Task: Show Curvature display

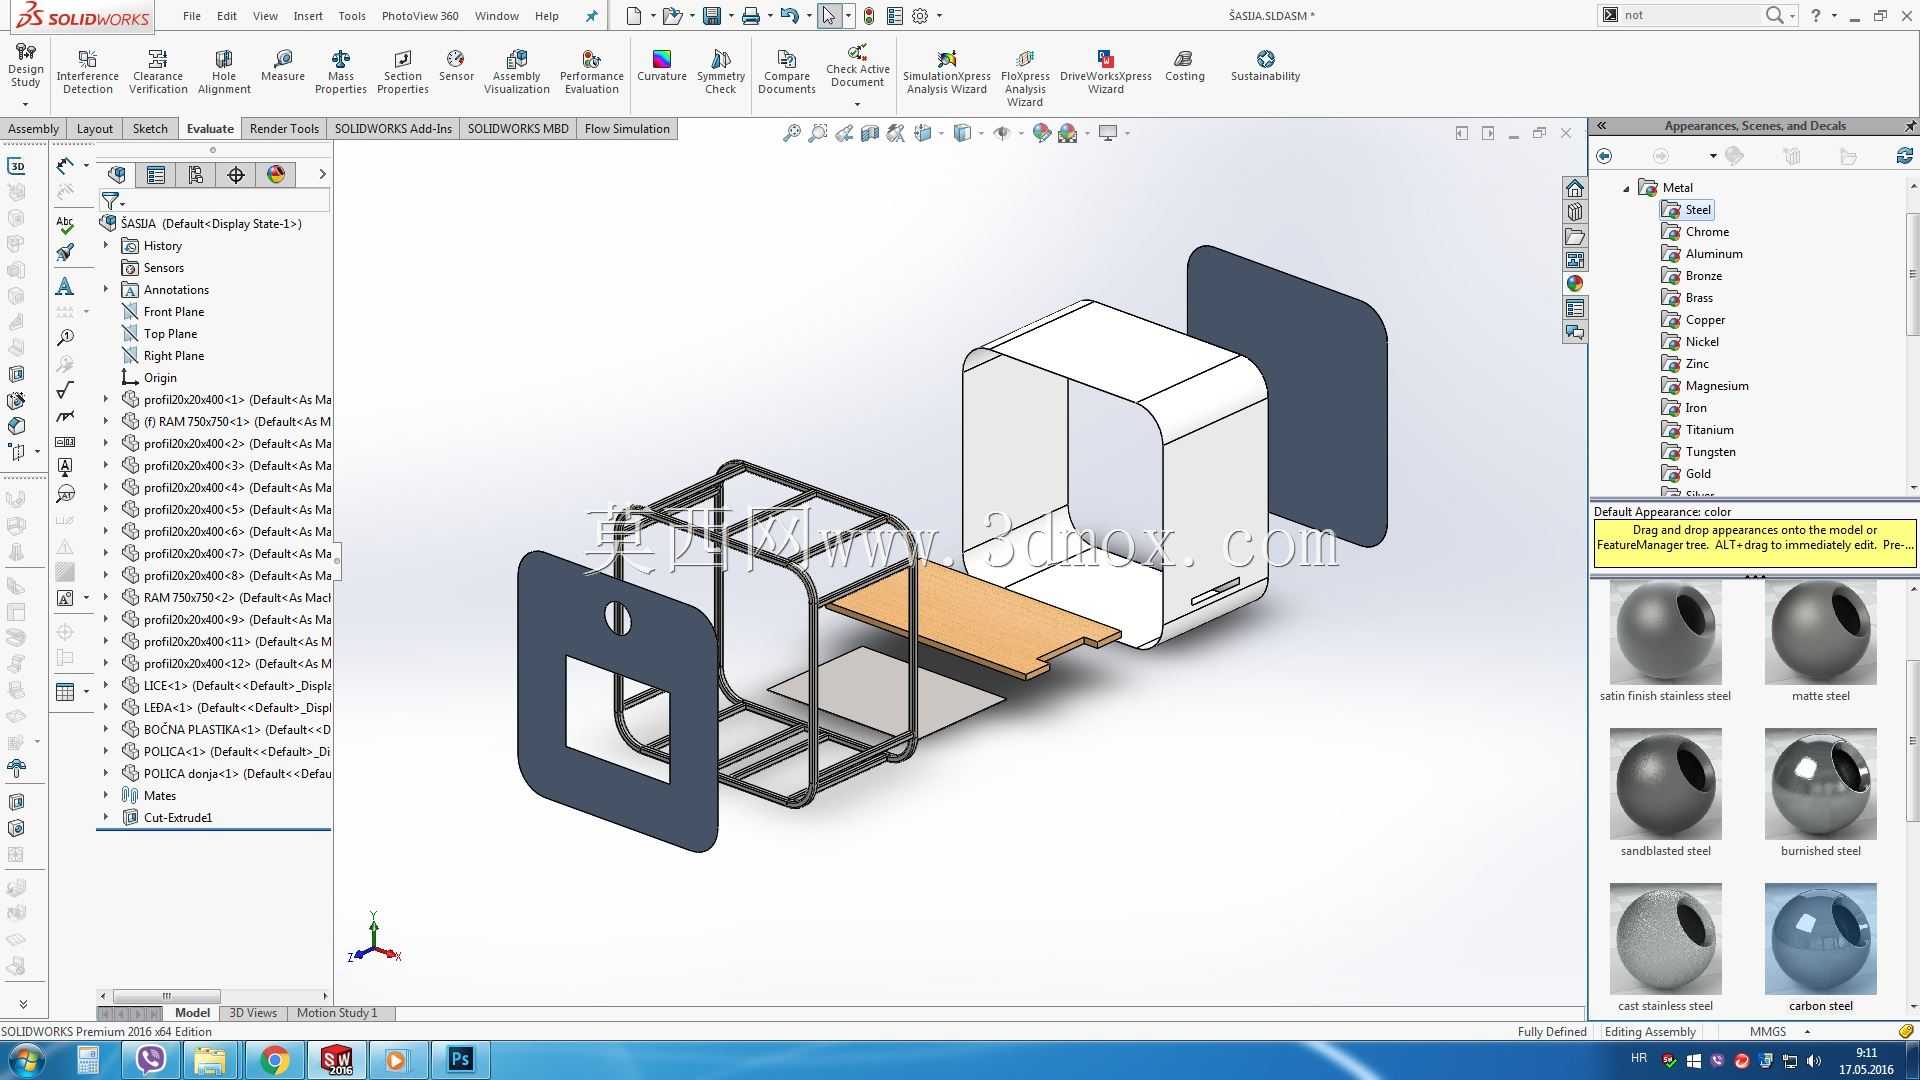Action: tap(662, 66)
